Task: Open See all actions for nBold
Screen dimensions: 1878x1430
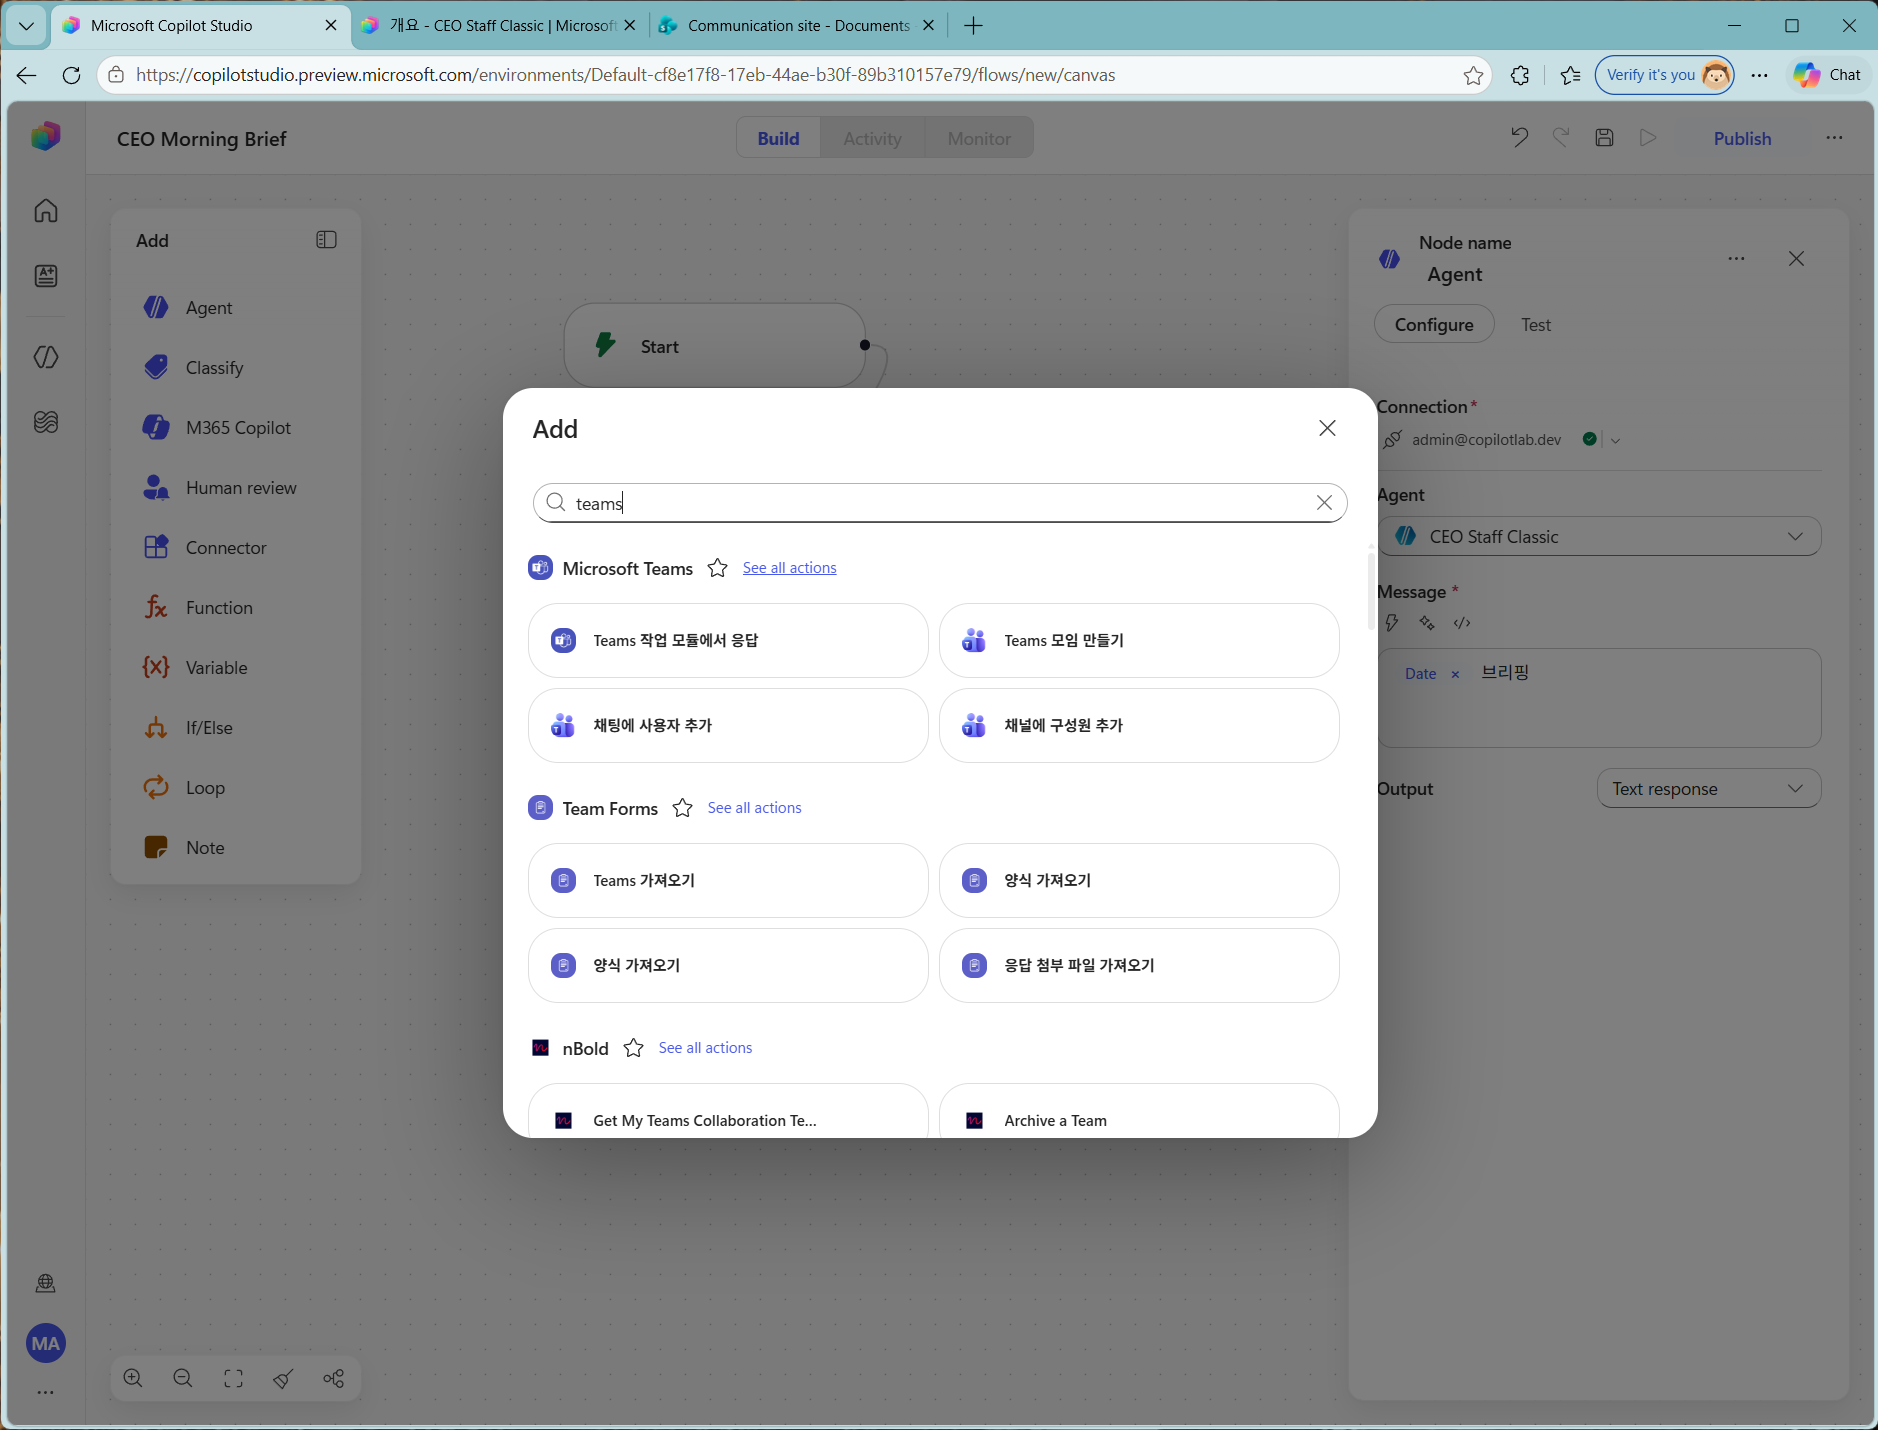Action: pyautogui.click(x=706, y=1048)
